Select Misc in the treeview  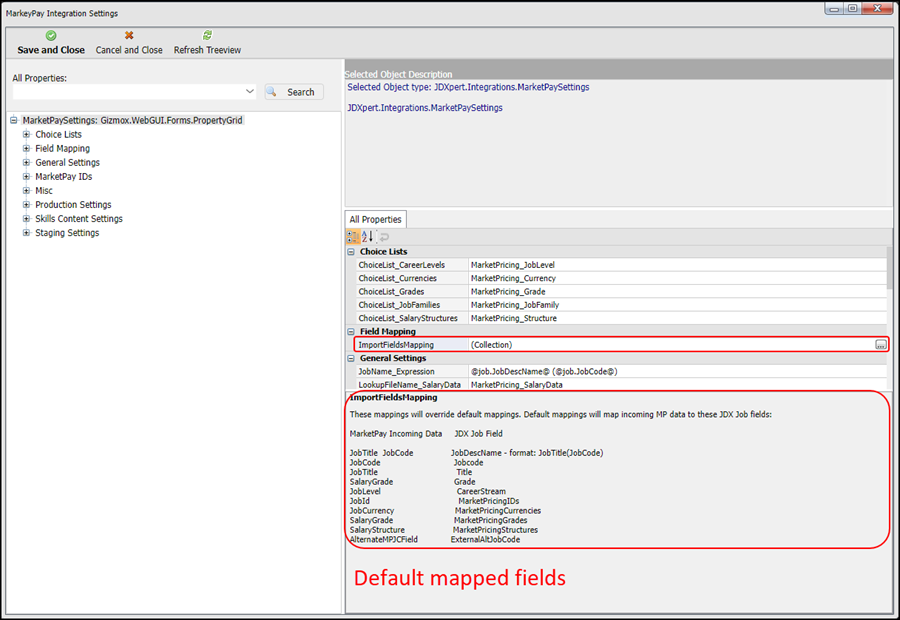click(x=44, y=191)
